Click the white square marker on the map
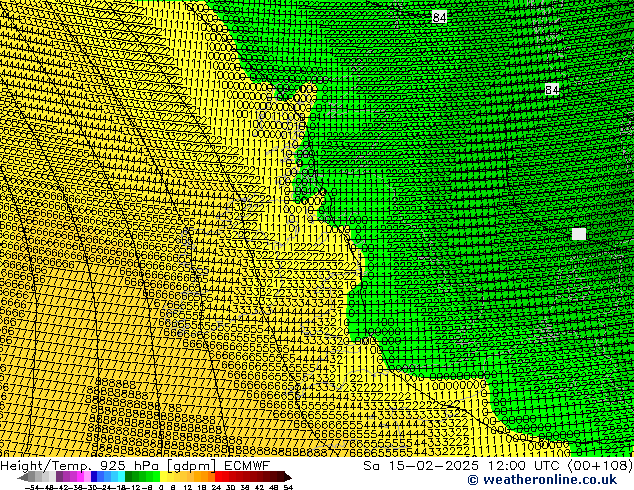The width and height of the screenshot is (634, 490). [x=579, y=234]
